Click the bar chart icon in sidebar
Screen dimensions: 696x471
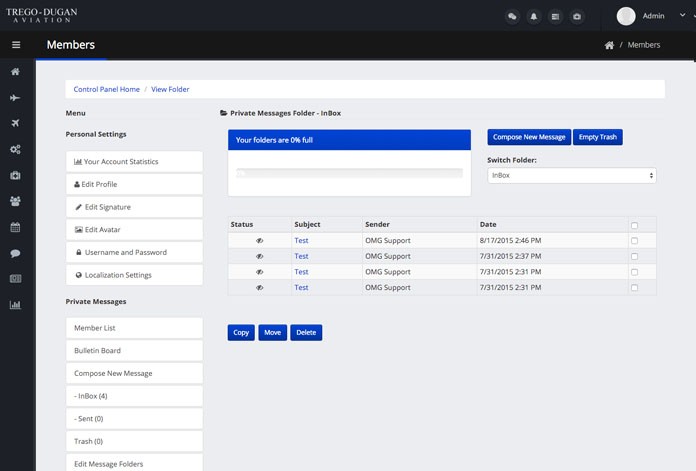point(15,305)
